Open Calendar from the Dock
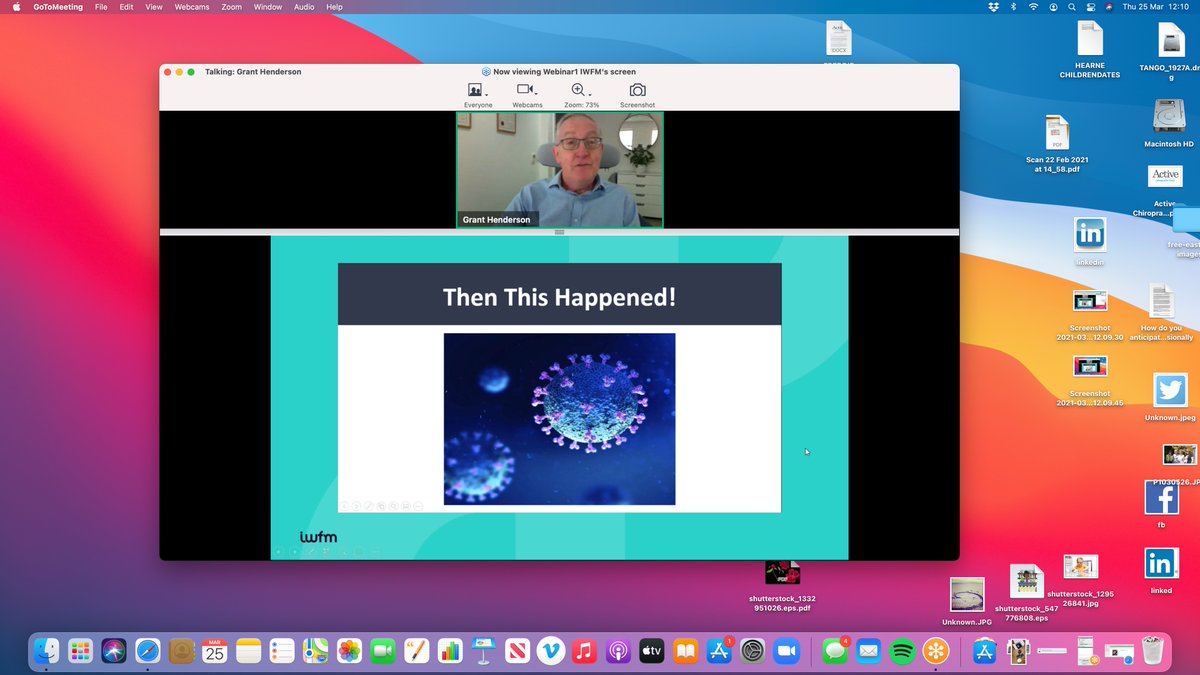1200x675 pixels. coord(215,651)
